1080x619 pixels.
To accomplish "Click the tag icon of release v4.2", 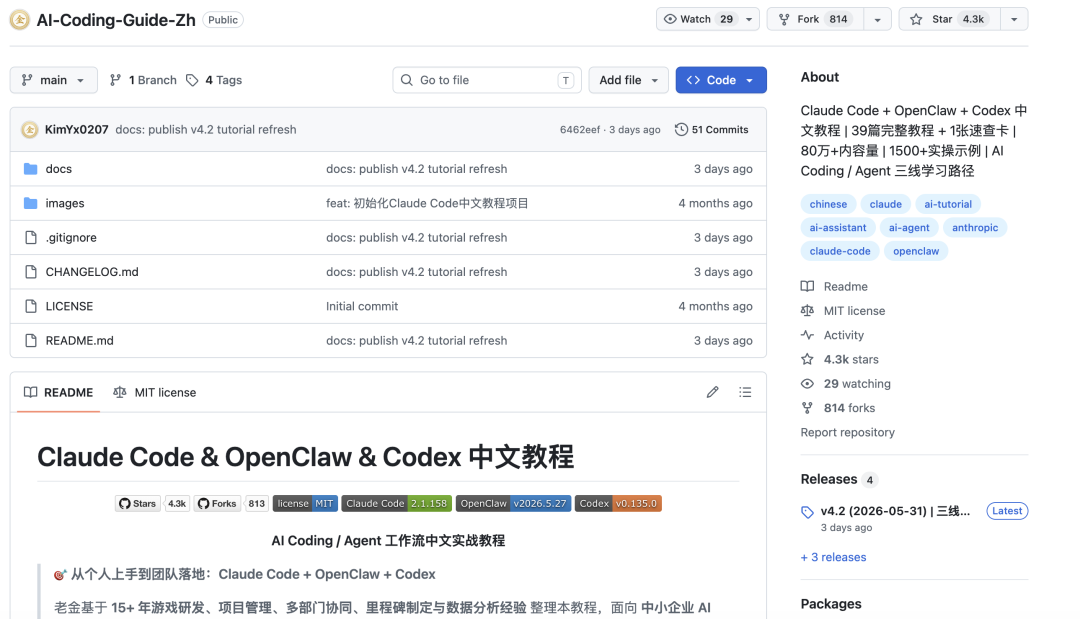I will tap(807, 512).
